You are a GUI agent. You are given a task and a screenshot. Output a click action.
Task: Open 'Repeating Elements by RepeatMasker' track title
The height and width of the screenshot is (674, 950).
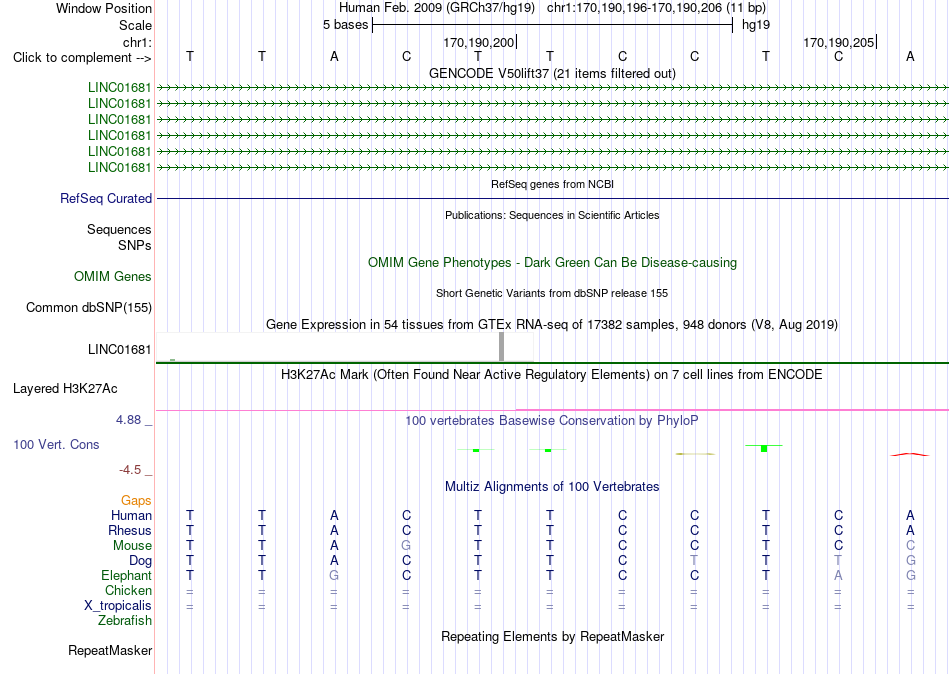point(552,636)
